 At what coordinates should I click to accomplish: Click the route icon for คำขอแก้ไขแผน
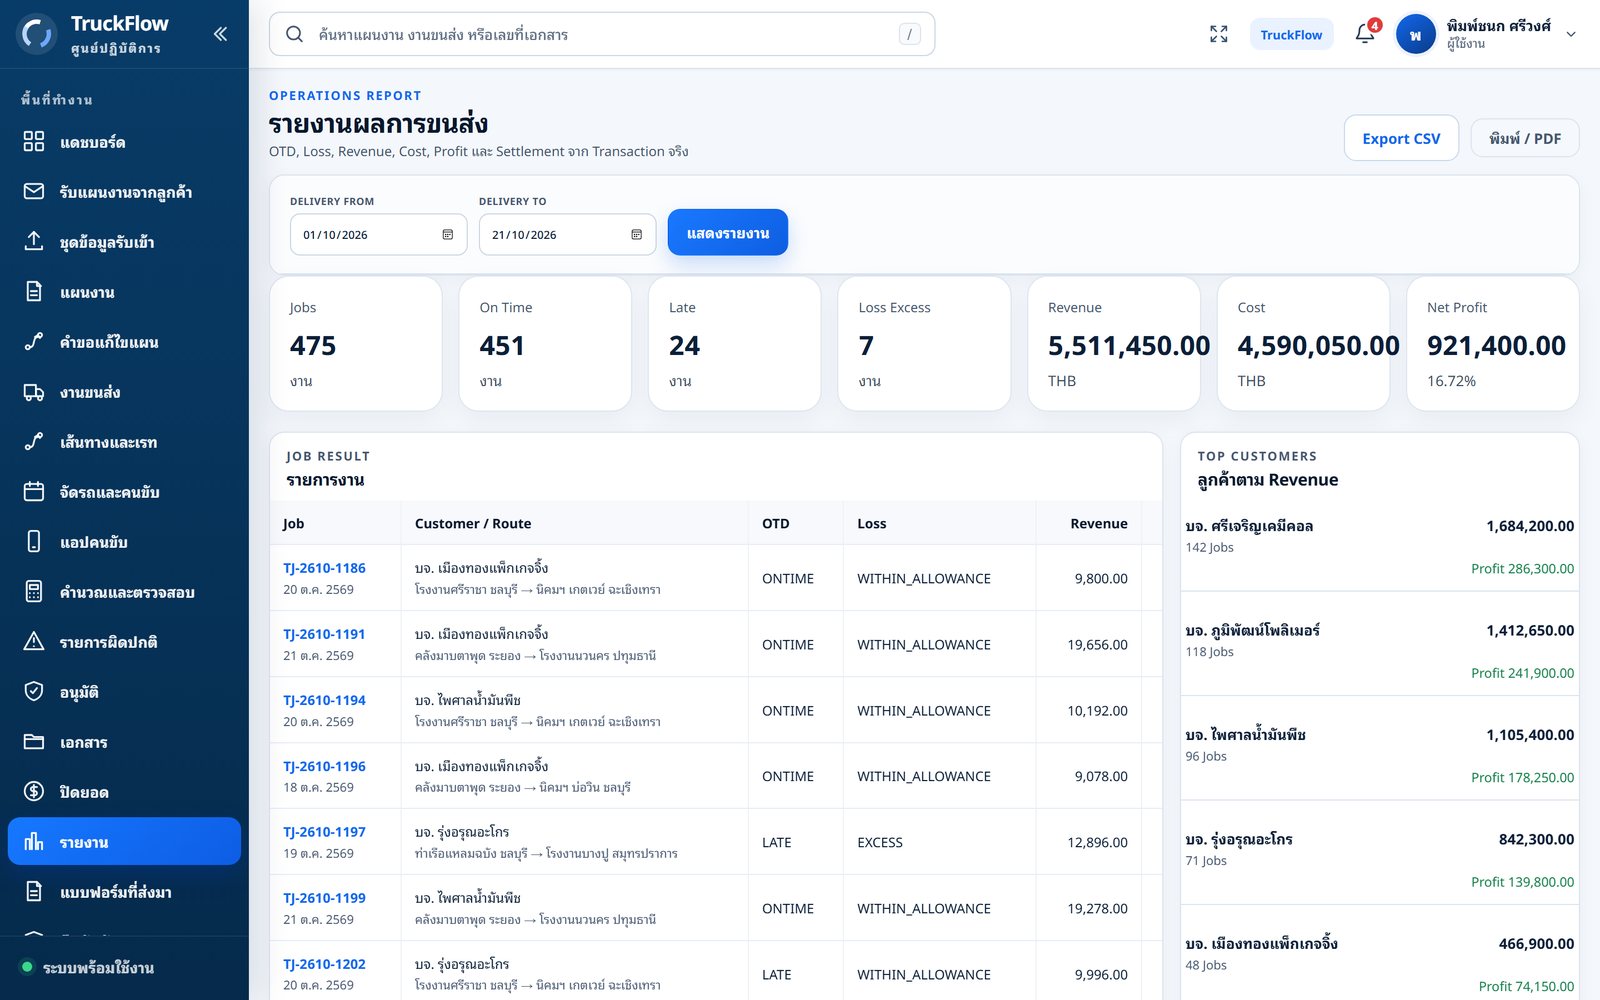[x=34, y=342]
